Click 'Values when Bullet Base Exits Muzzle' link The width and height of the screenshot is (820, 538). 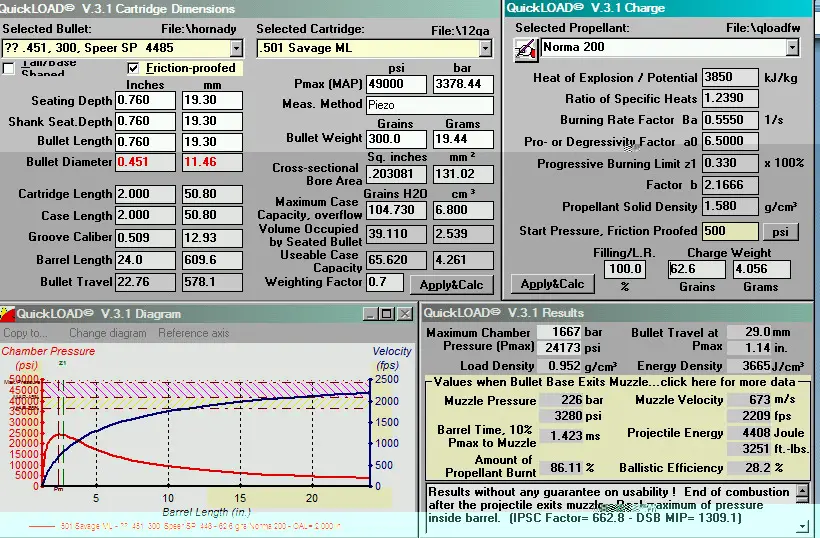coord(614,382)
